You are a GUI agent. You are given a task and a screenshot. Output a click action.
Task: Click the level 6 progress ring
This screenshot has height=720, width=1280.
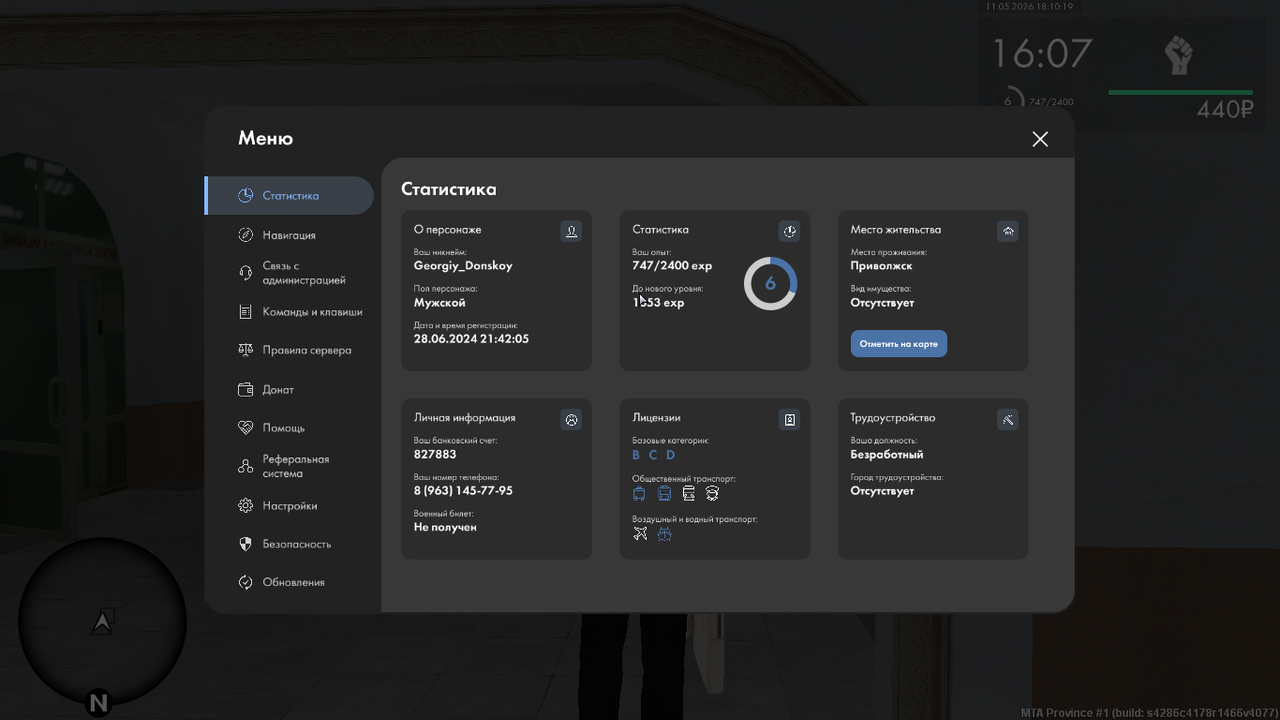click(x=770, y=284)
